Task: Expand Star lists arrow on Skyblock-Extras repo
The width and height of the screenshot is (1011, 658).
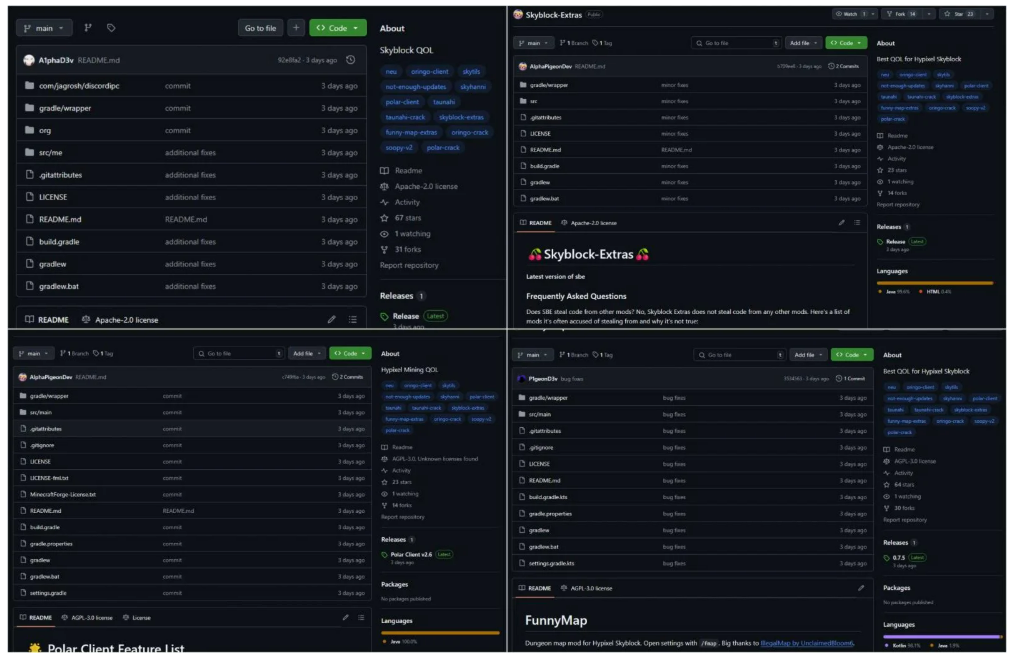Action: pyautogui.click(x=986, y=14)
